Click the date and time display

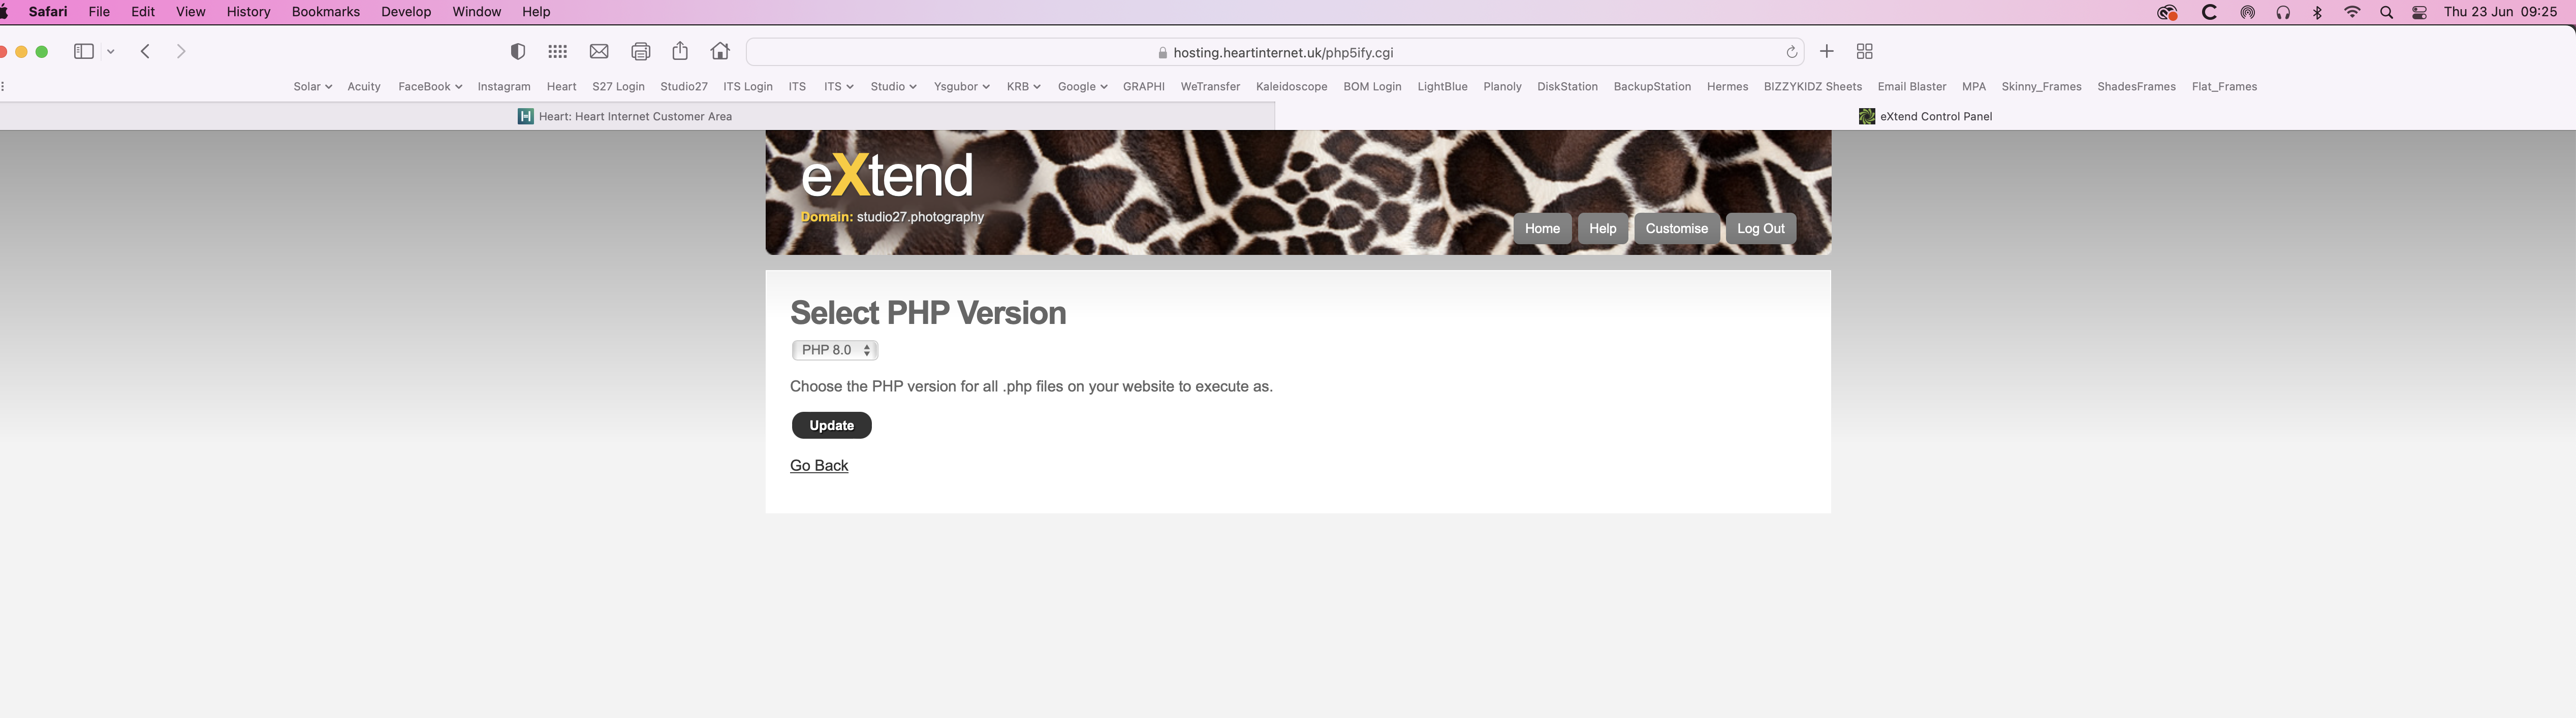2500,12
